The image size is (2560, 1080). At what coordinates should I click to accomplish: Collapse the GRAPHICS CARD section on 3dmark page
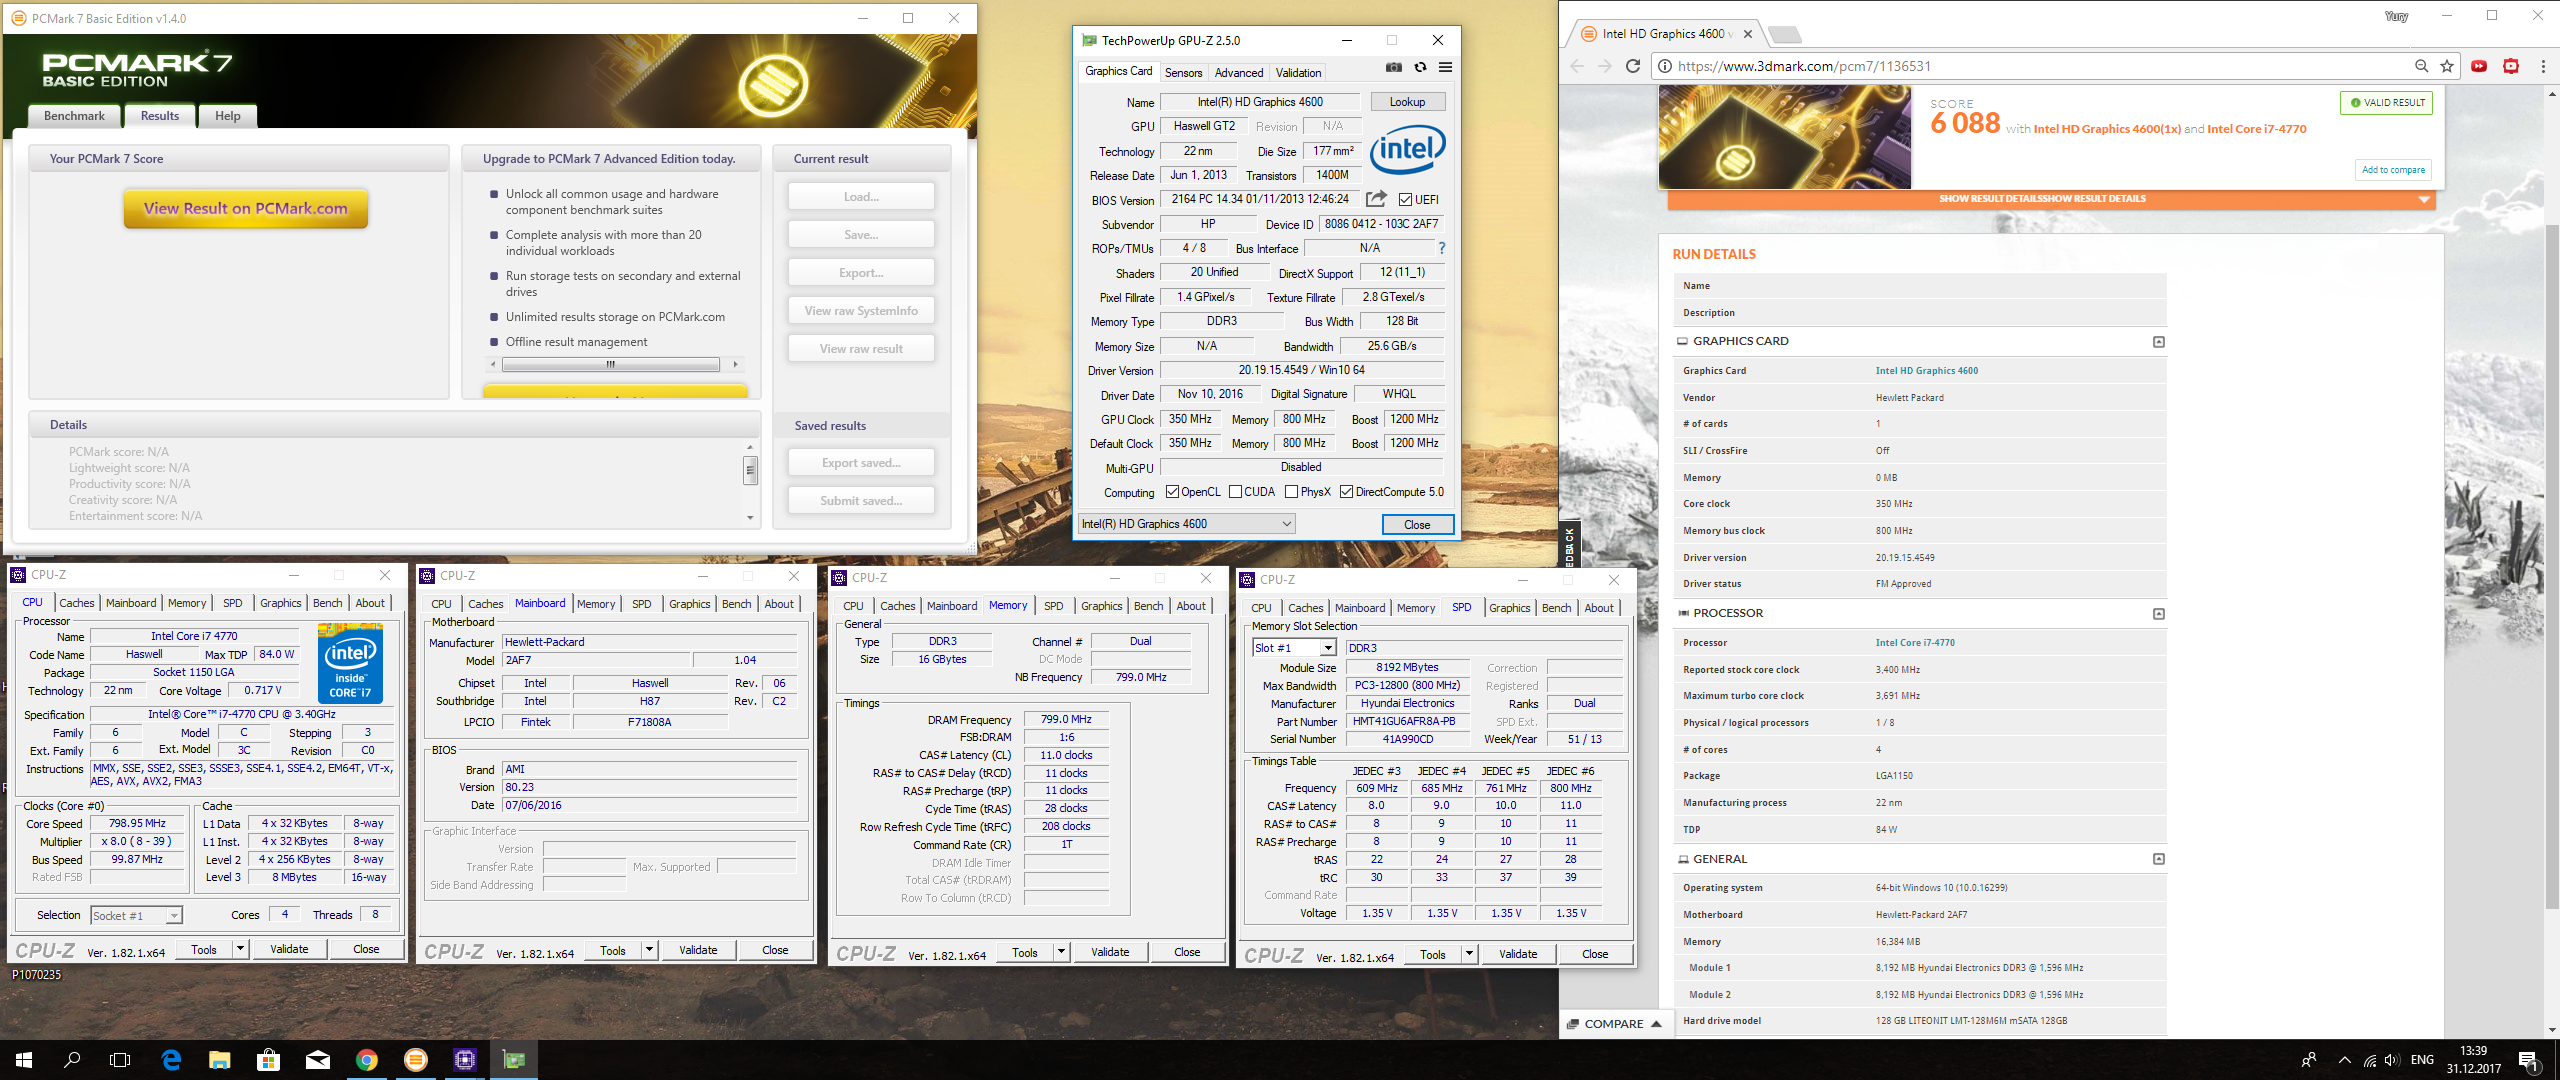click(2159, 342)
